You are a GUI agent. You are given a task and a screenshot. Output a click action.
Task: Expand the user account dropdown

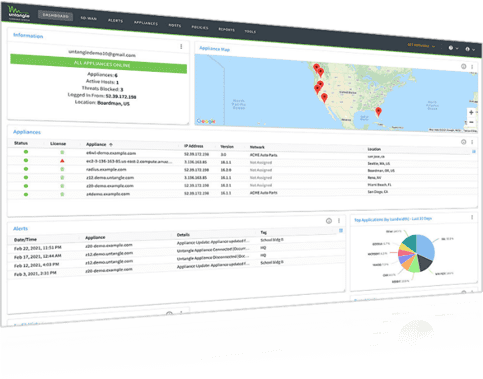[x=470, y=49]
